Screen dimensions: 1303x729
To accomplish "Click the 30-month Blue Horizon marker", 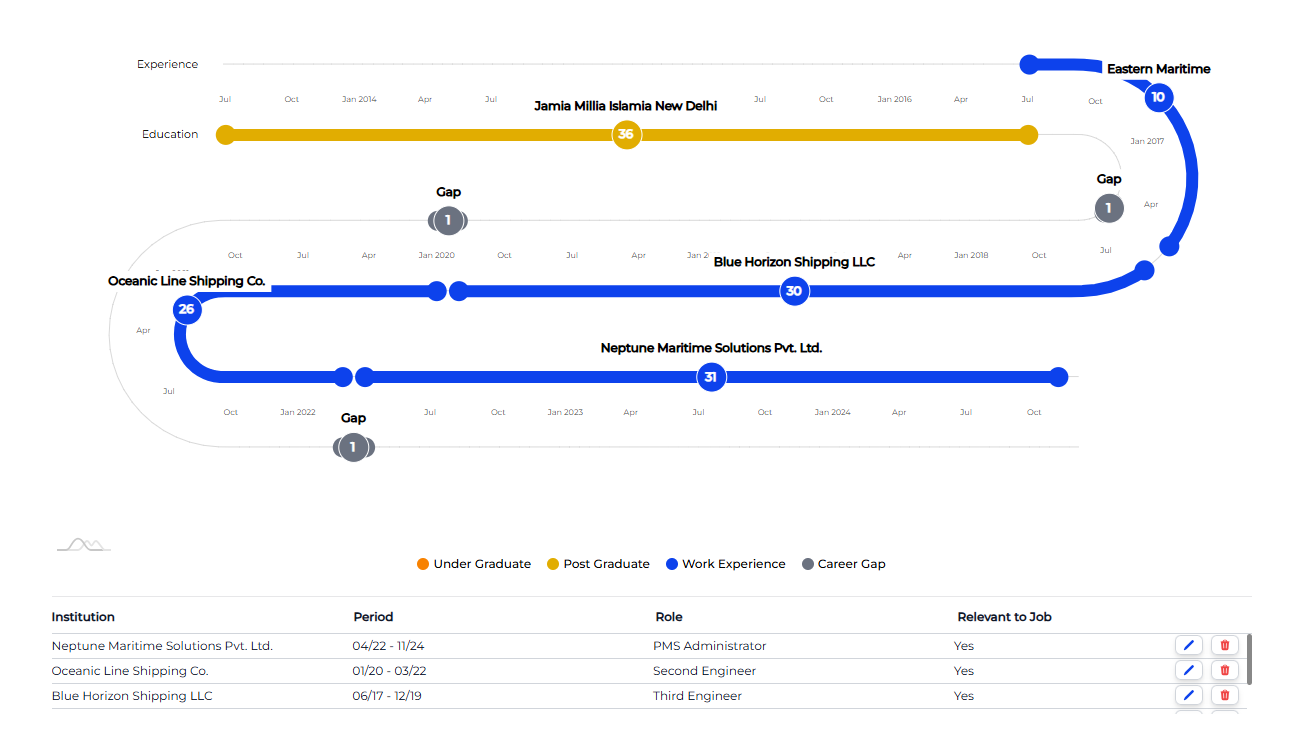I will [793, 291].
